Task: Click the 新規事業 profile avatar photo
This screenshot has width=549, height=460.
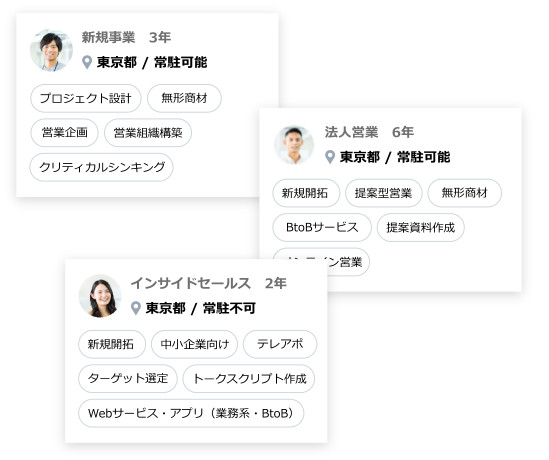Action: coord(51,50)
